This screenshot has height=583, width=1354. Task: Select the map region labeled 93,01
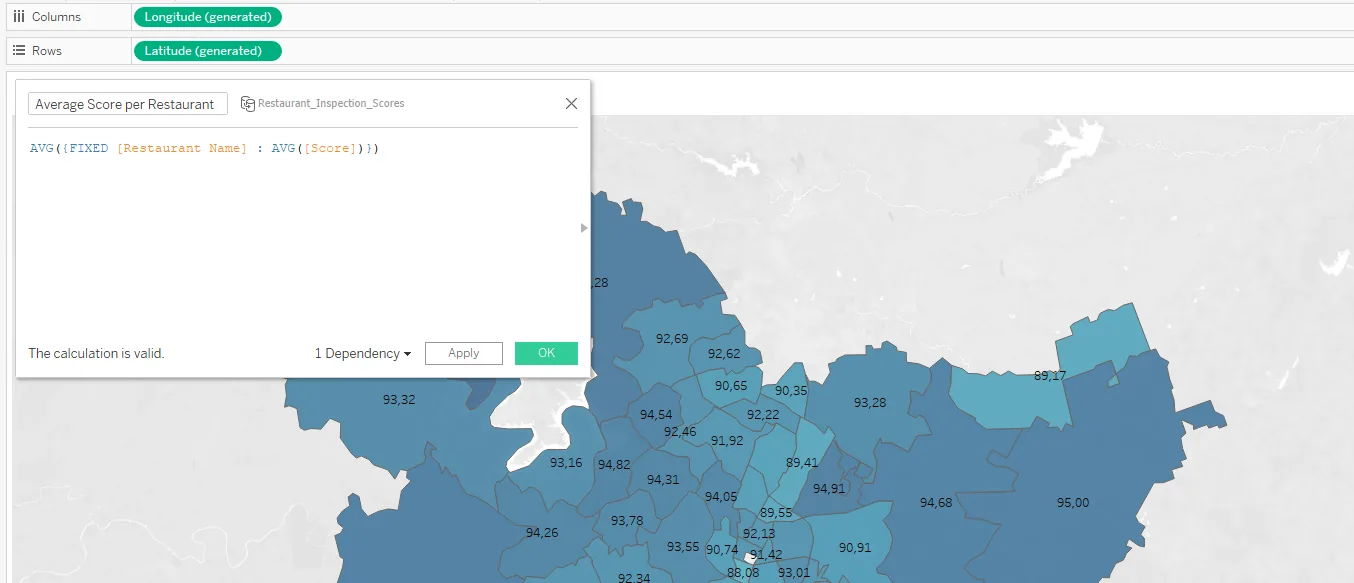click(x=794, y=573)
